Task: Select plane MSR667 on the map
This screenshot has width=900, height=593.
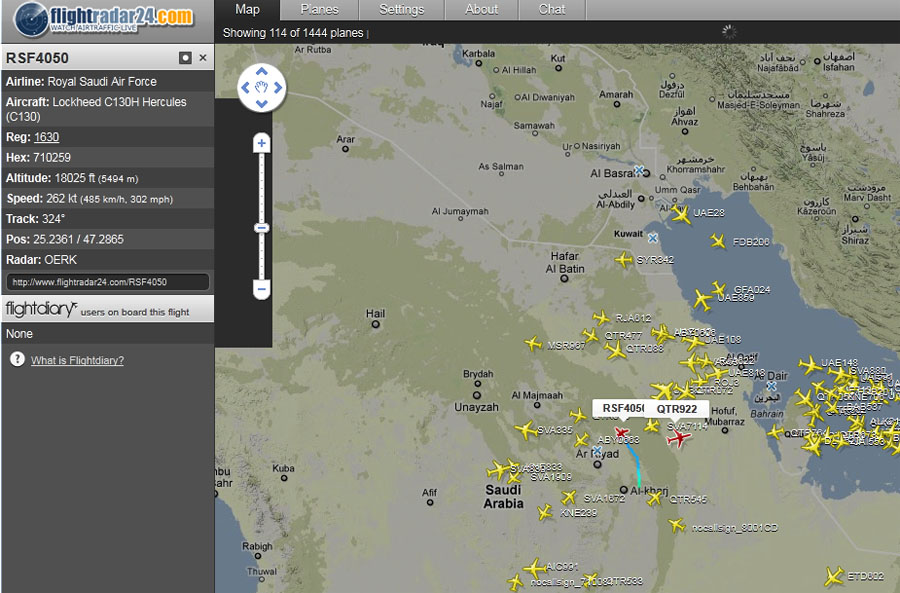Action: pyautogui.click(x=533, y=344)
